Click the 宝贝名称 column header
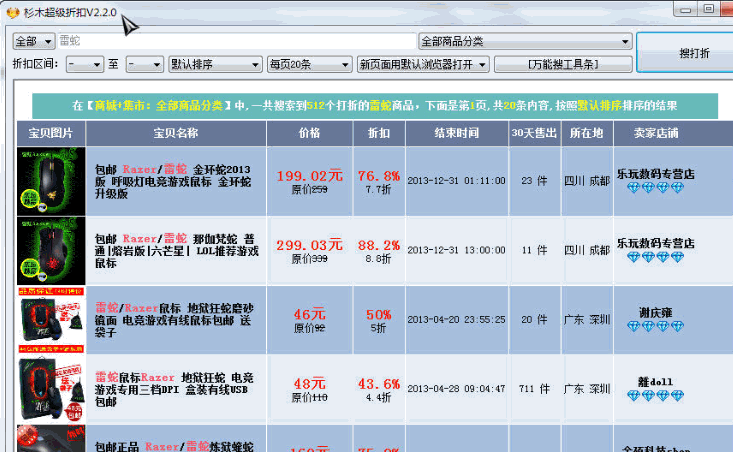The width and height of the screenshot is (733, 452). click(x=176, y=133)
